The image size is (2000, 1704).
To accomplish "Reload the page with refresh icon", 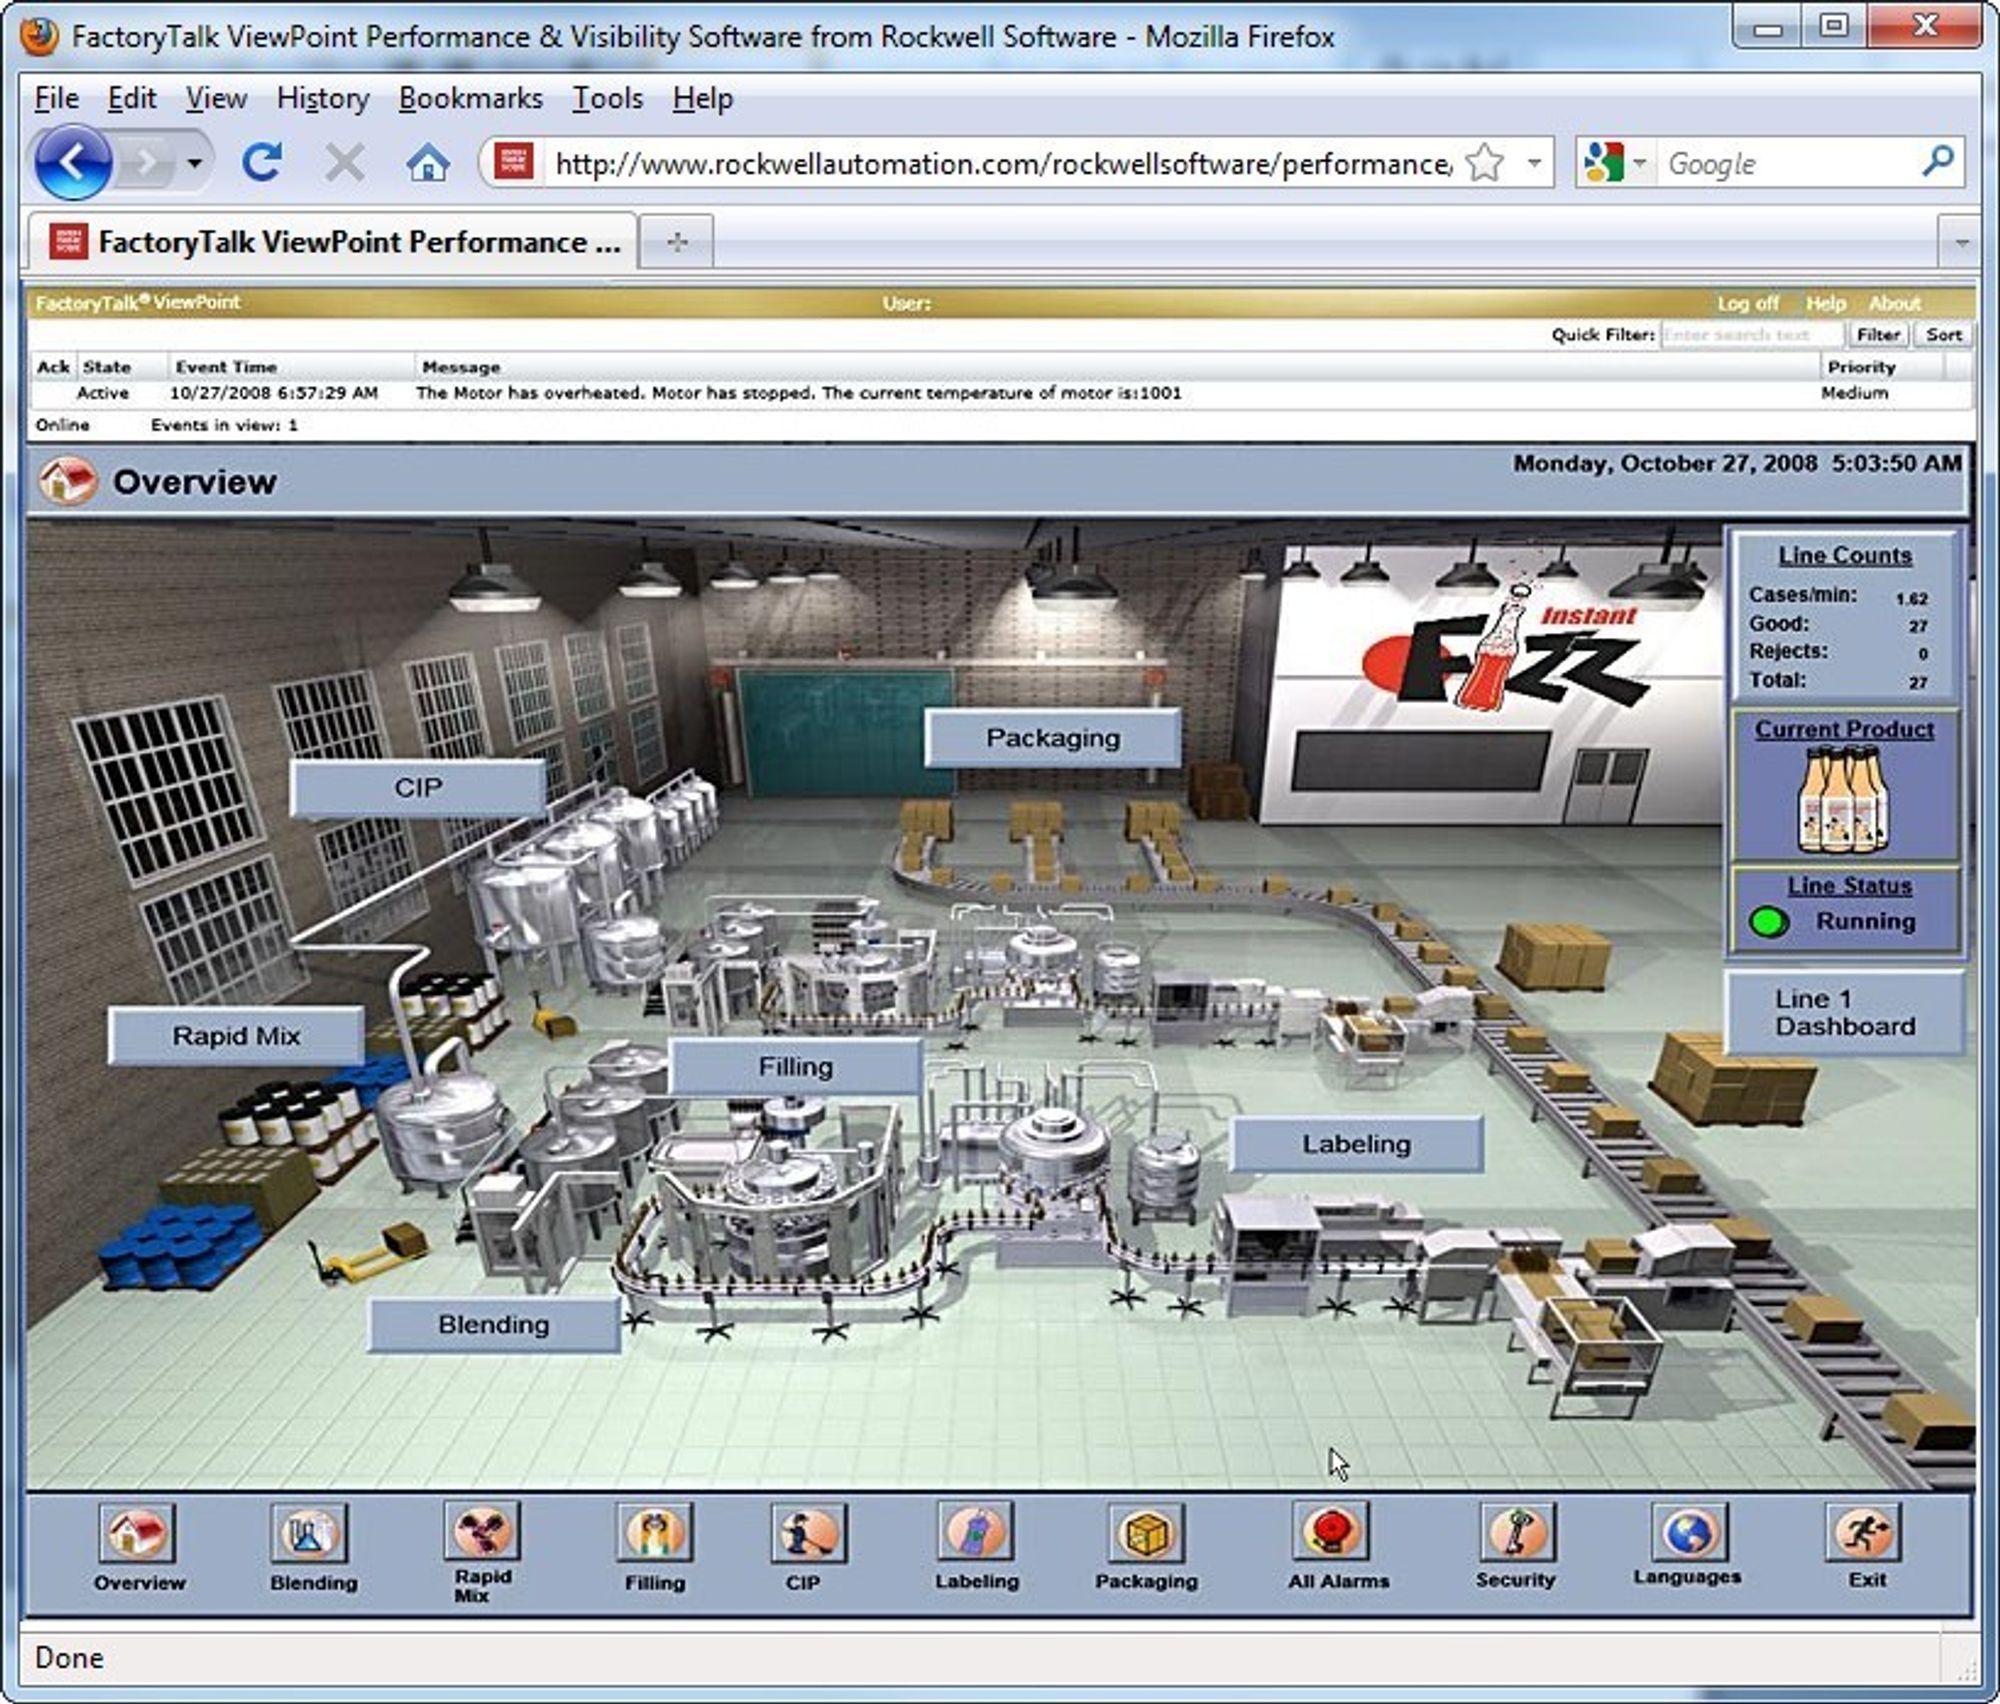I will click(262, 162).
